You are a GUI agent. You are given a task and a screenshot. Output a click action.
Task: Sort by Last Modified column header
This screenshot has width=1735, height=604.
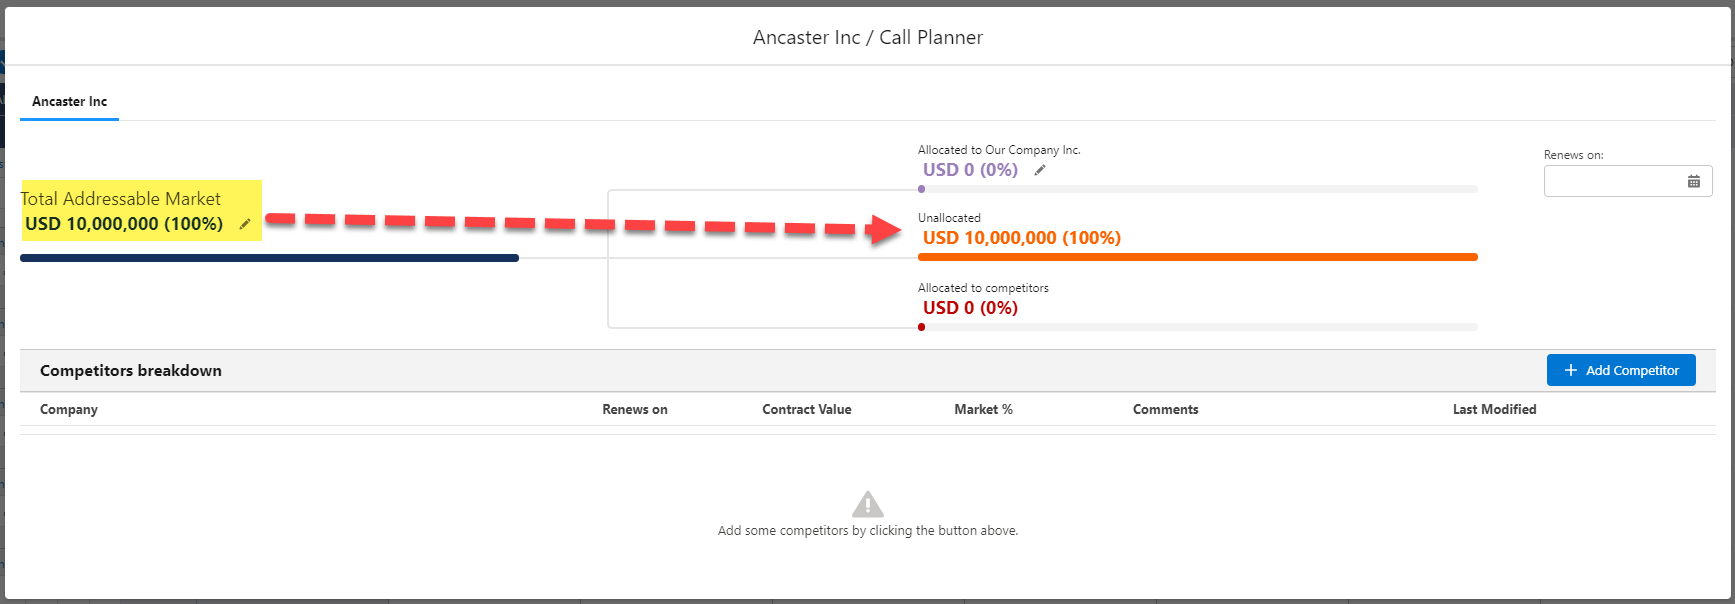1494,409
